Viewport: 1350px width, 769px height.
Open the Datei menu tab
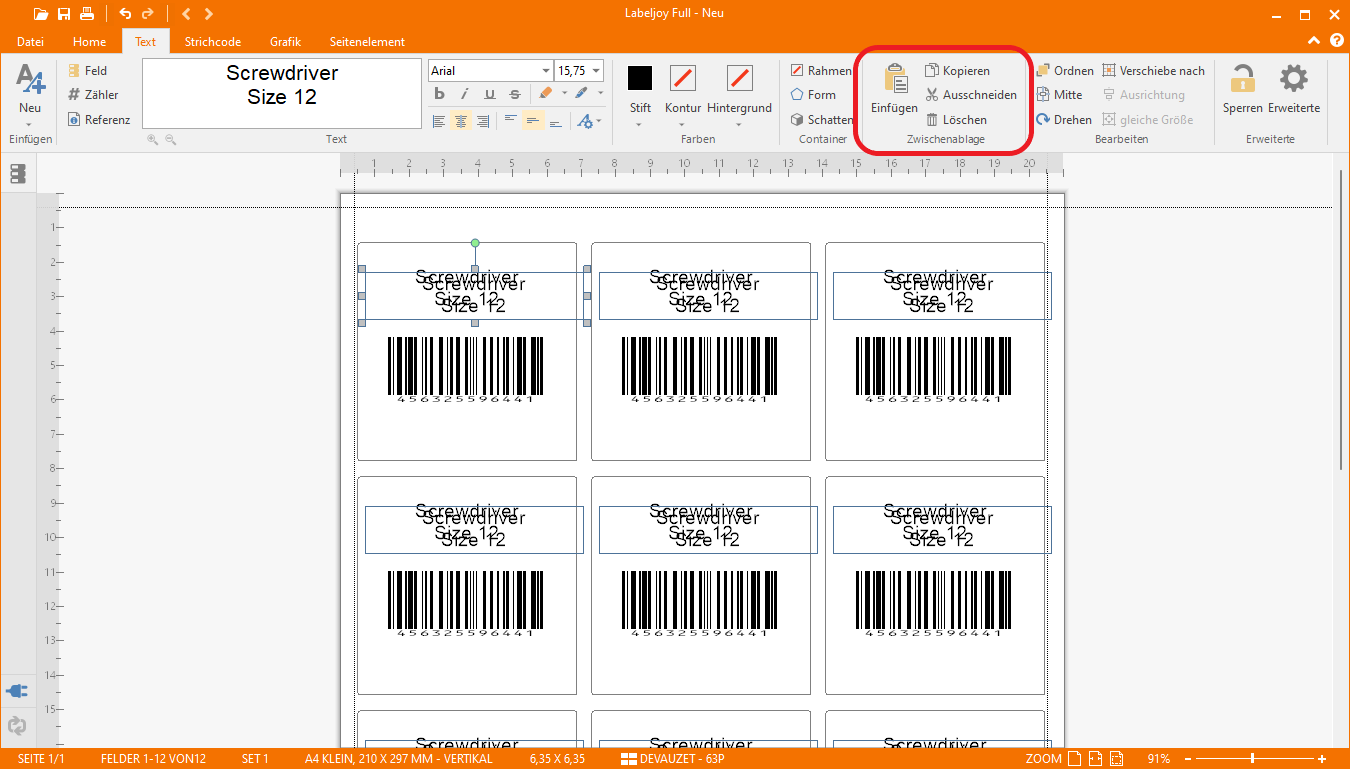[x=30, y=42]
